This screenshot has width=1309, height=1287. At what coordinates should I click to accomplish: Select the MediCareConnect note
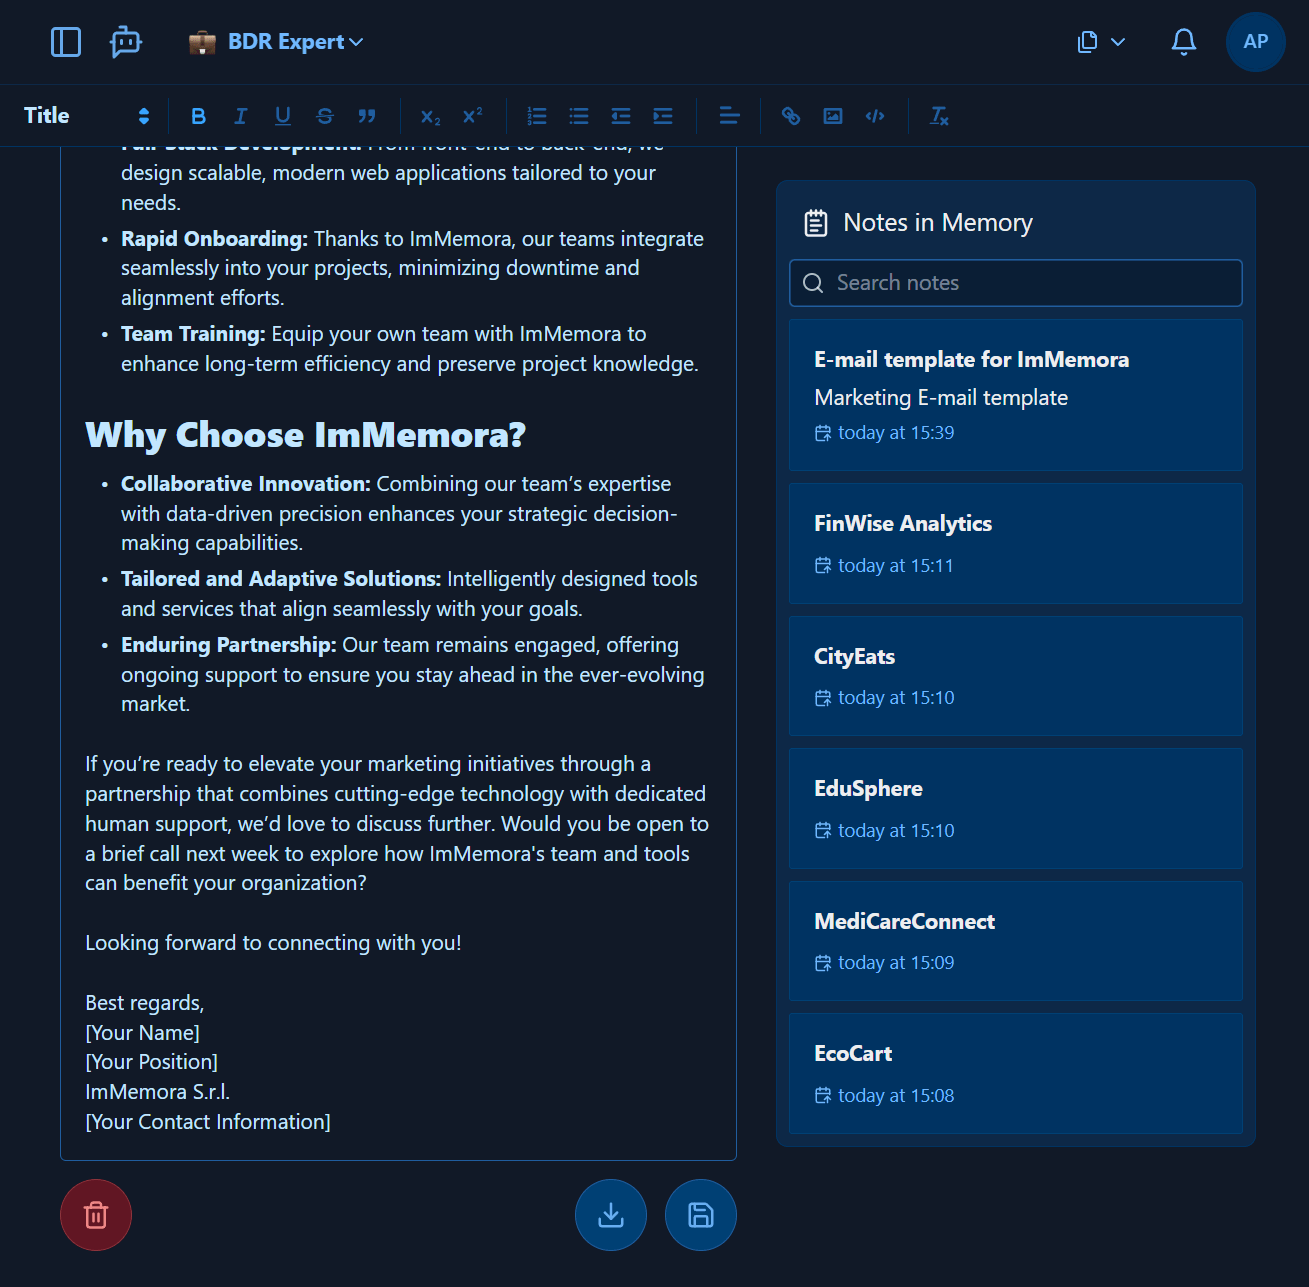click(1016, 941)
